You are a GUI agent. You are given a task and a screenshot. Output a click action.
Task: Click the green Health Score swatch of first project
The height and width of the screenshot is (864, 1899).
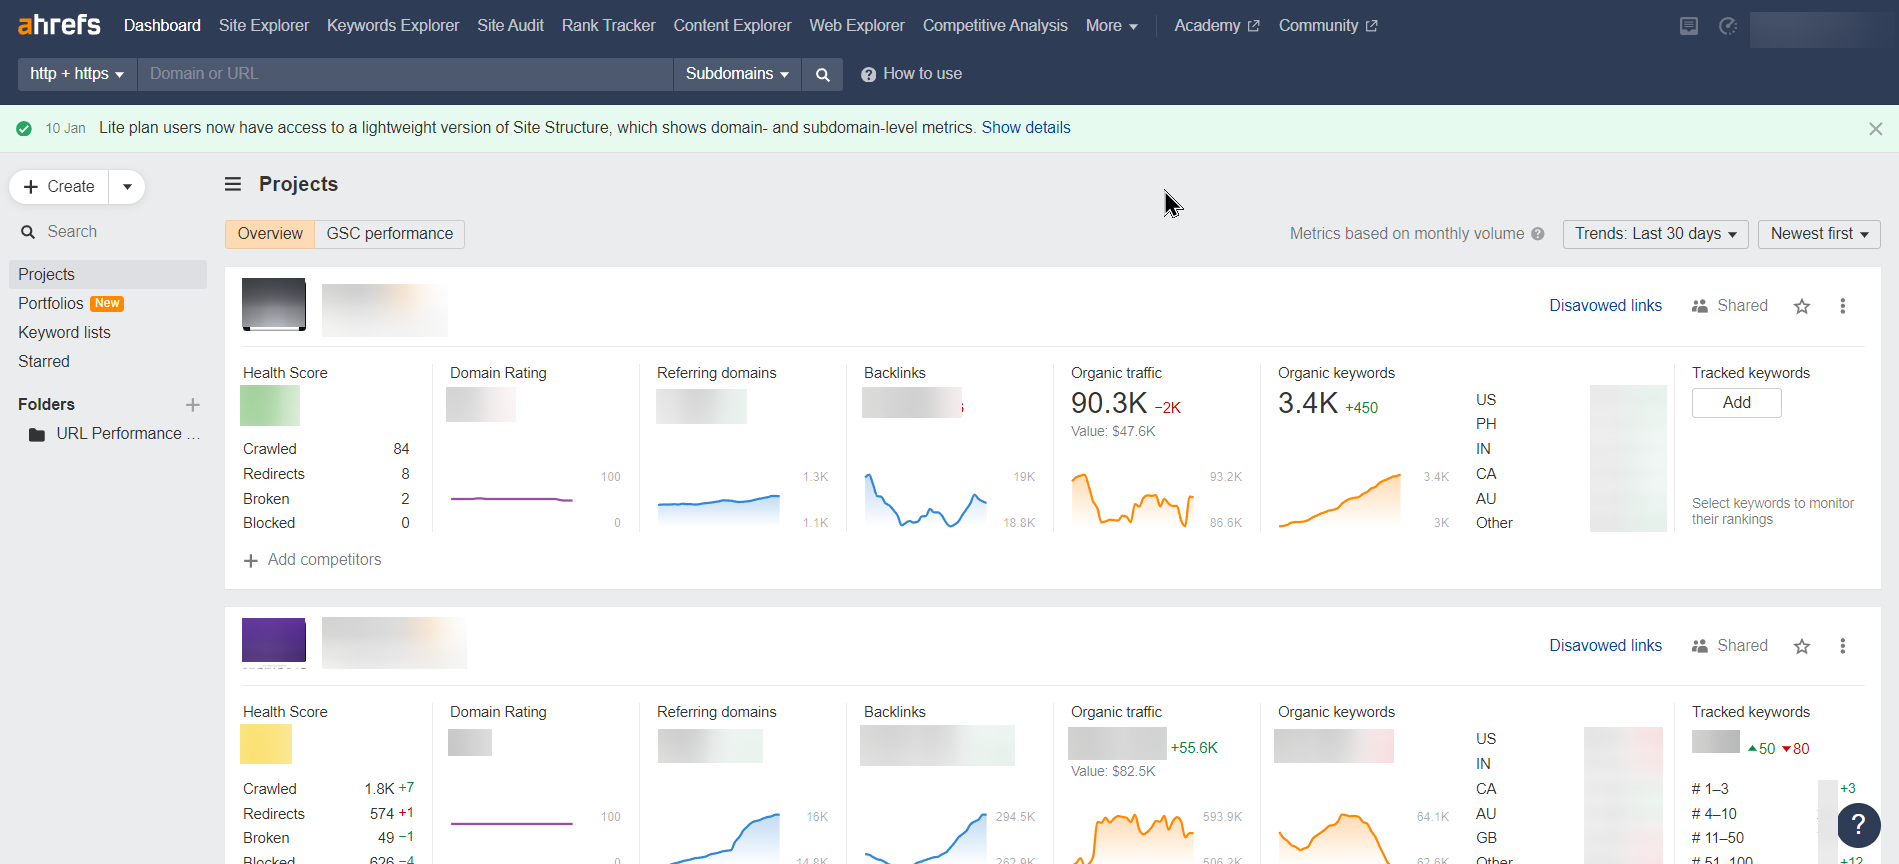(270, 406)
